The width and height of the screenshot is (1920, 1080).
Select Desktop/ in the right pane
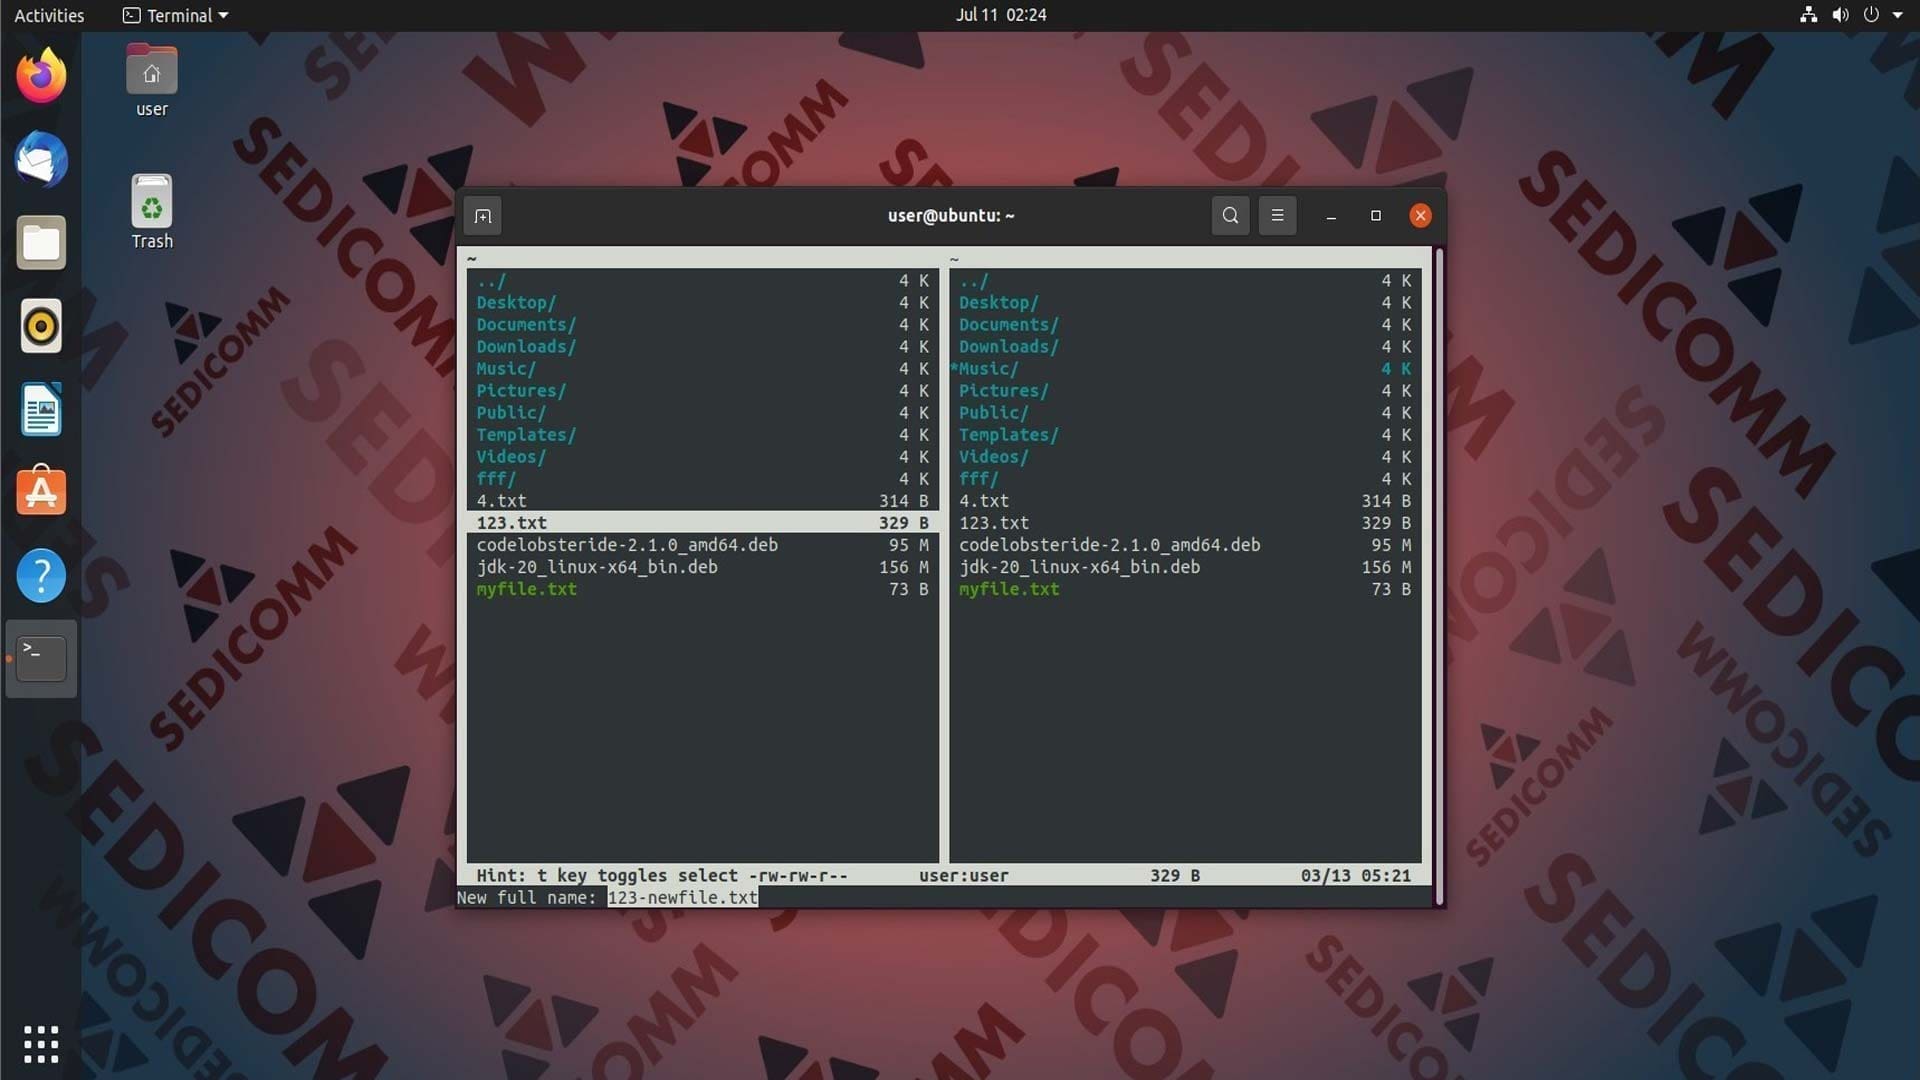pyautogui.click(x=1185, y=303)
